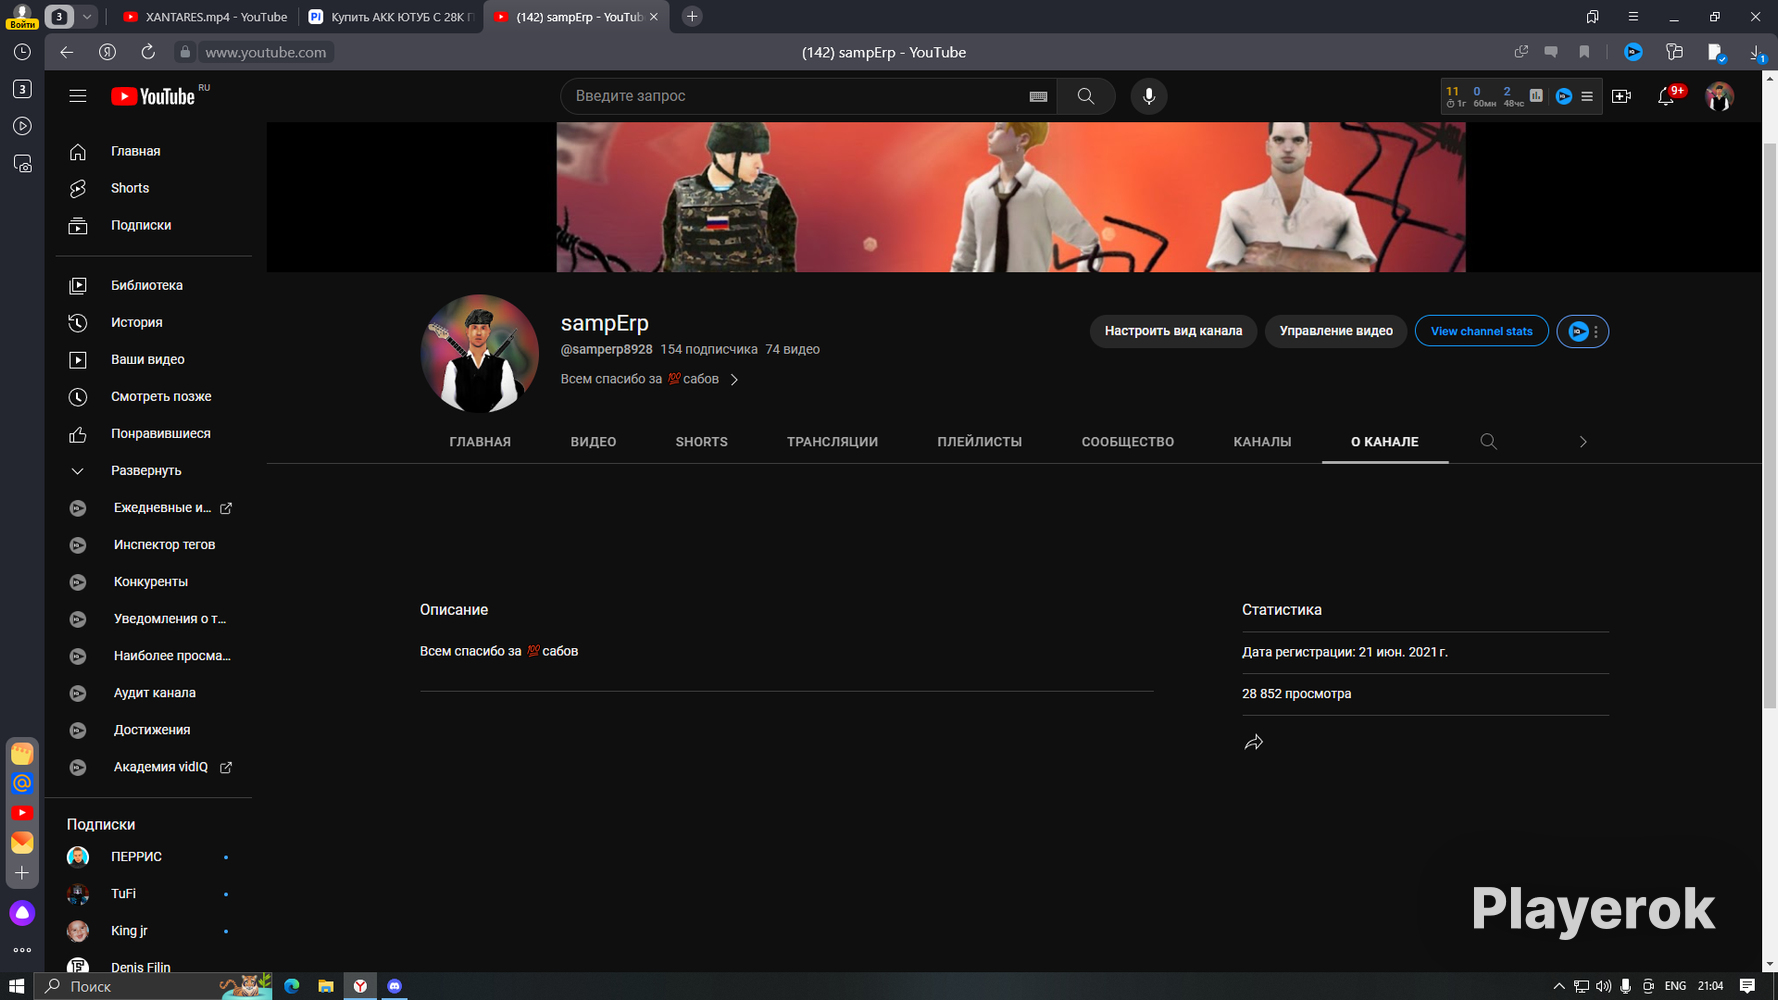
Task: Switch to ВИДЕО channel tab
Action: tap(593, 441)
